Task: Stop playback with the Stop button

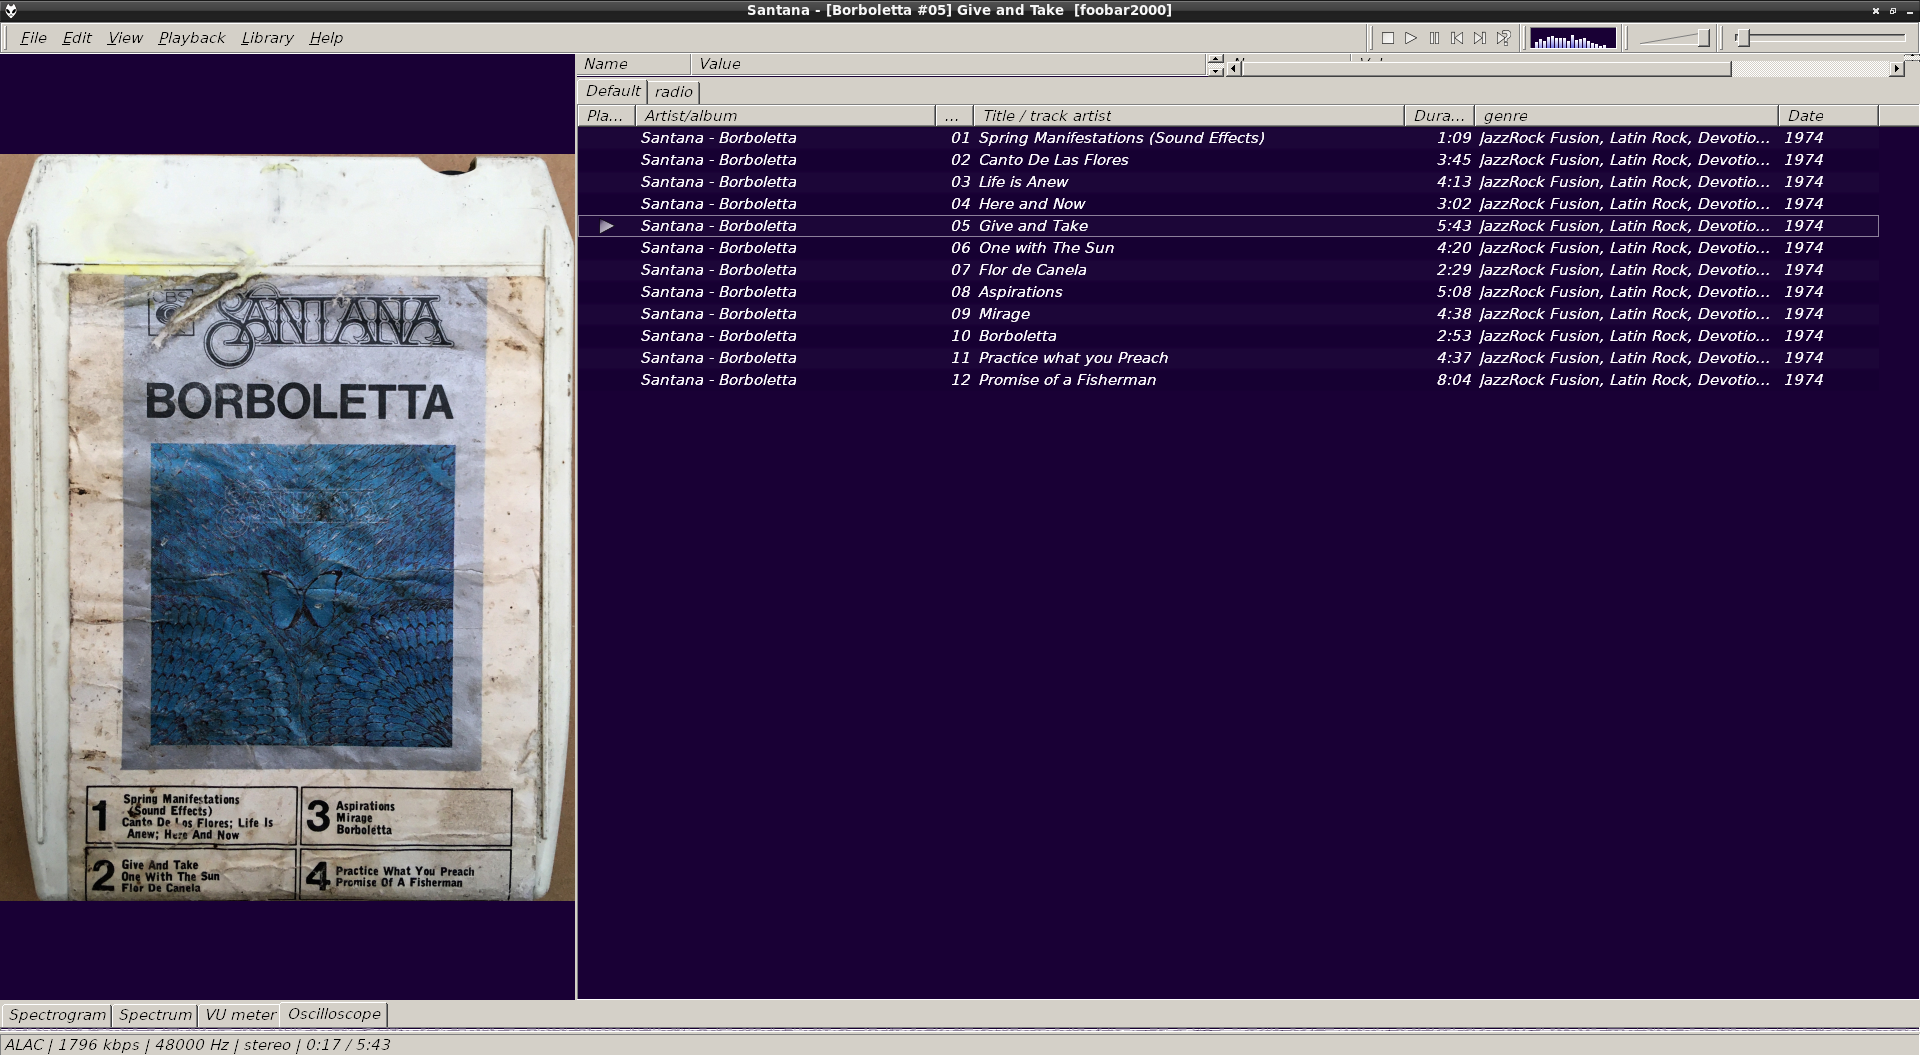Action: pos(1388,38)
